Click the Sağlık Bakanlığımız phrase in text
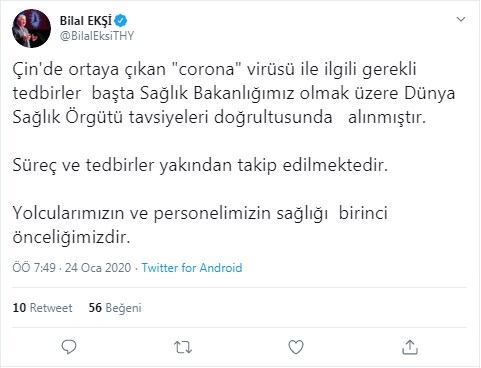 pos(217,94)
